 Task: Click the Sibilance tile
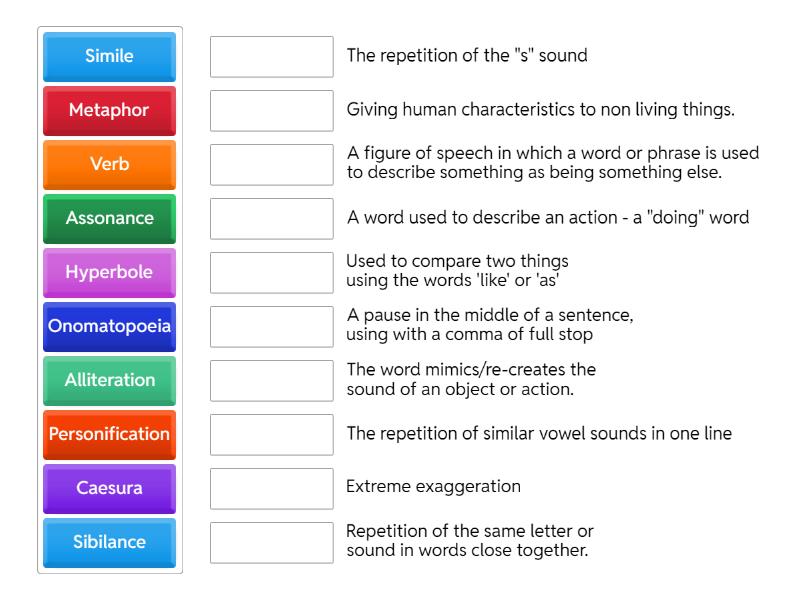pos(110,542)
